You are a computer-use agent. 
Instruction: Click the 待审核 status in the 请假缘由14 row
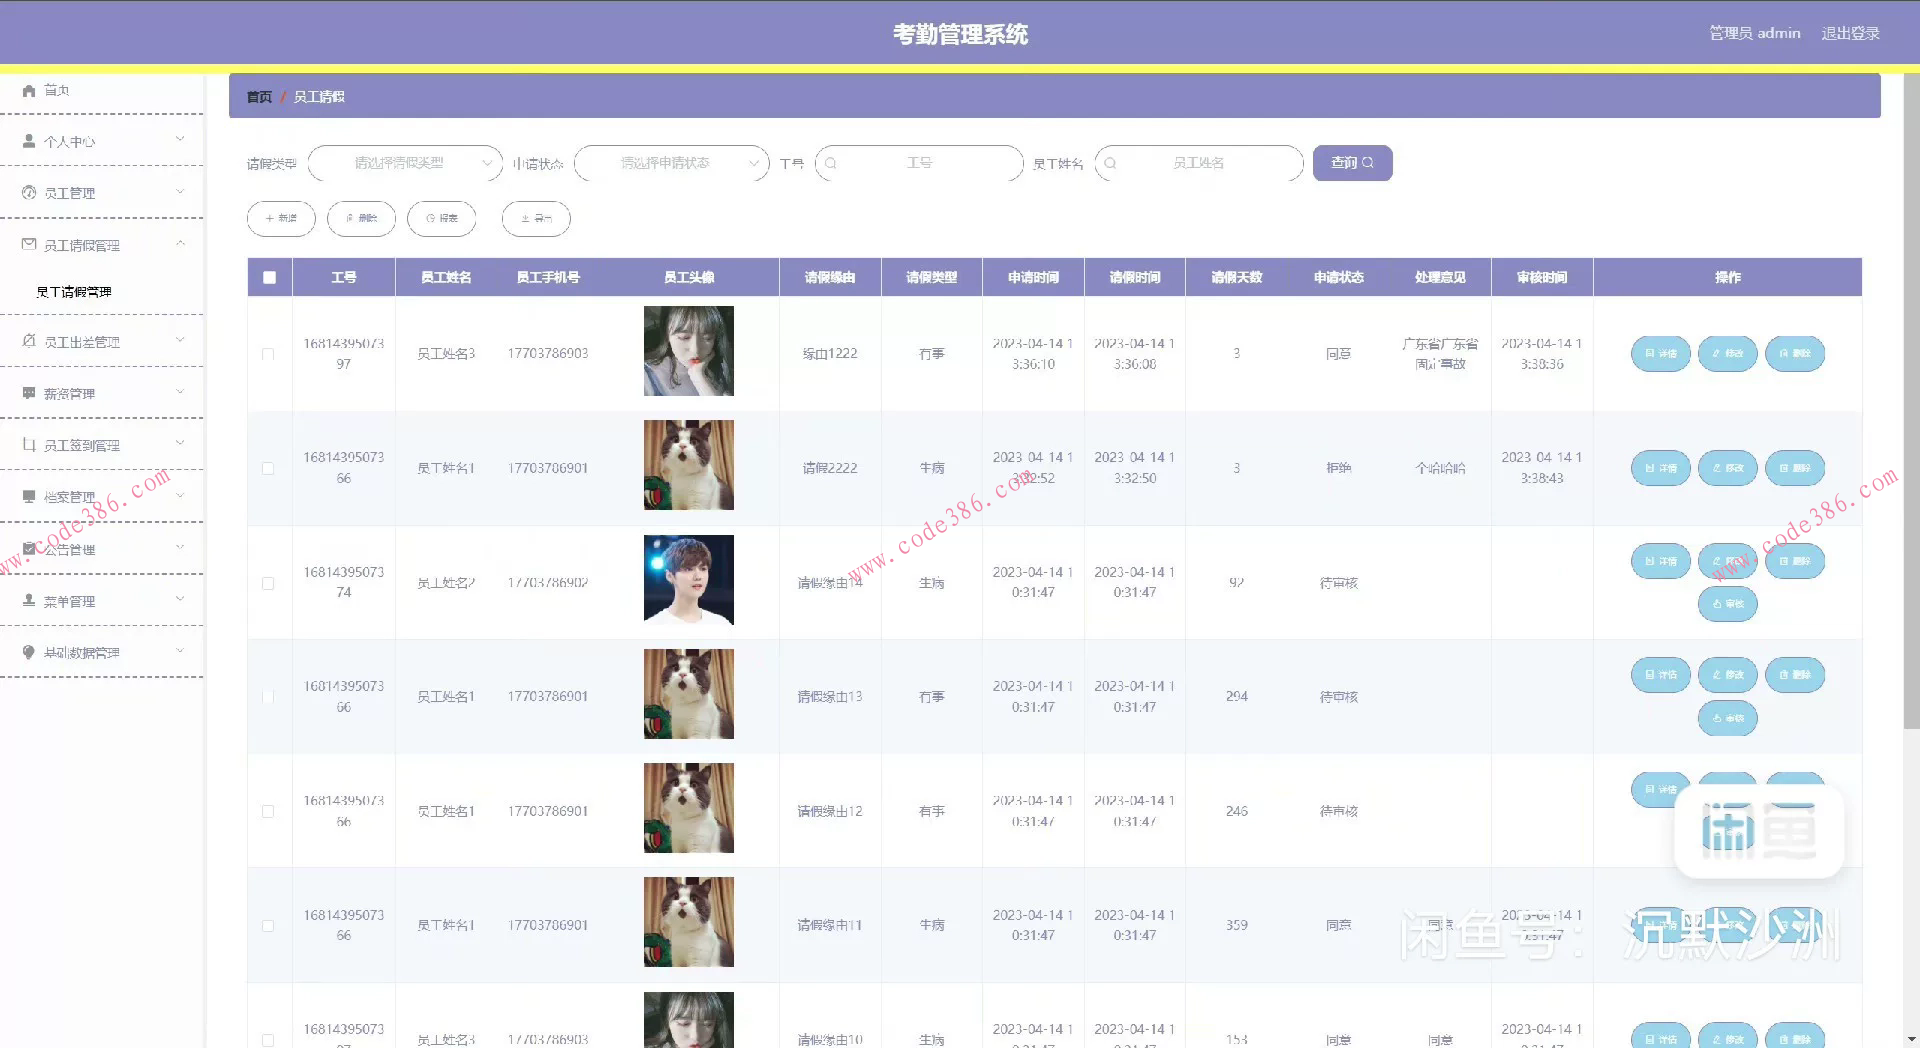pos(1339,583)
